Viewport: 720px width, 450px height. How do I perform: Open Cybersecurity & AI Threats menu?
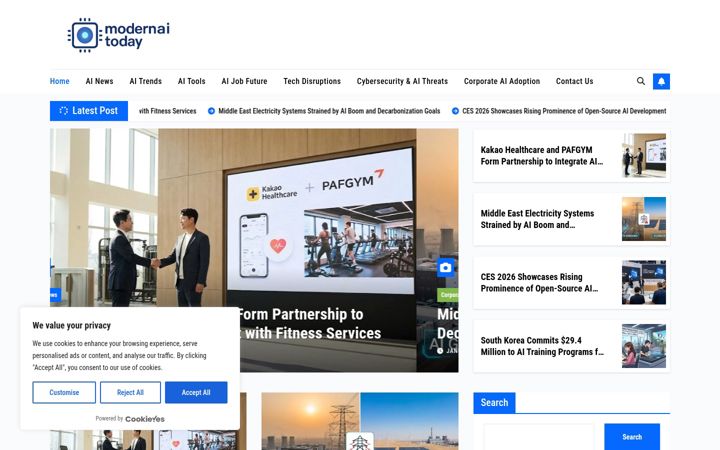[x=402, y=81]
